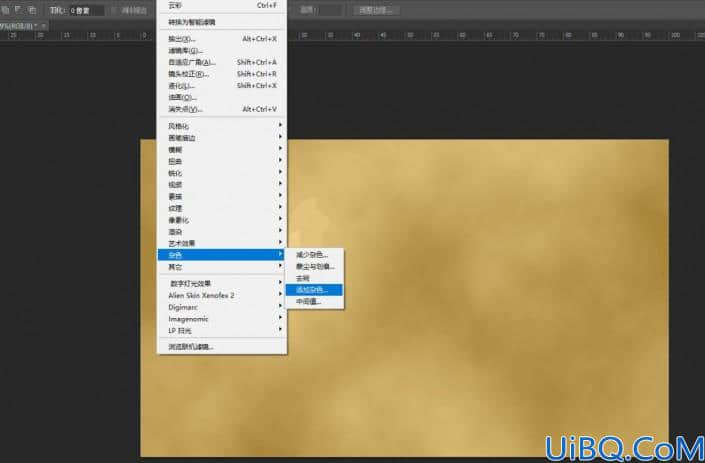Expand the 风格化 submenu

click(222, 126)
